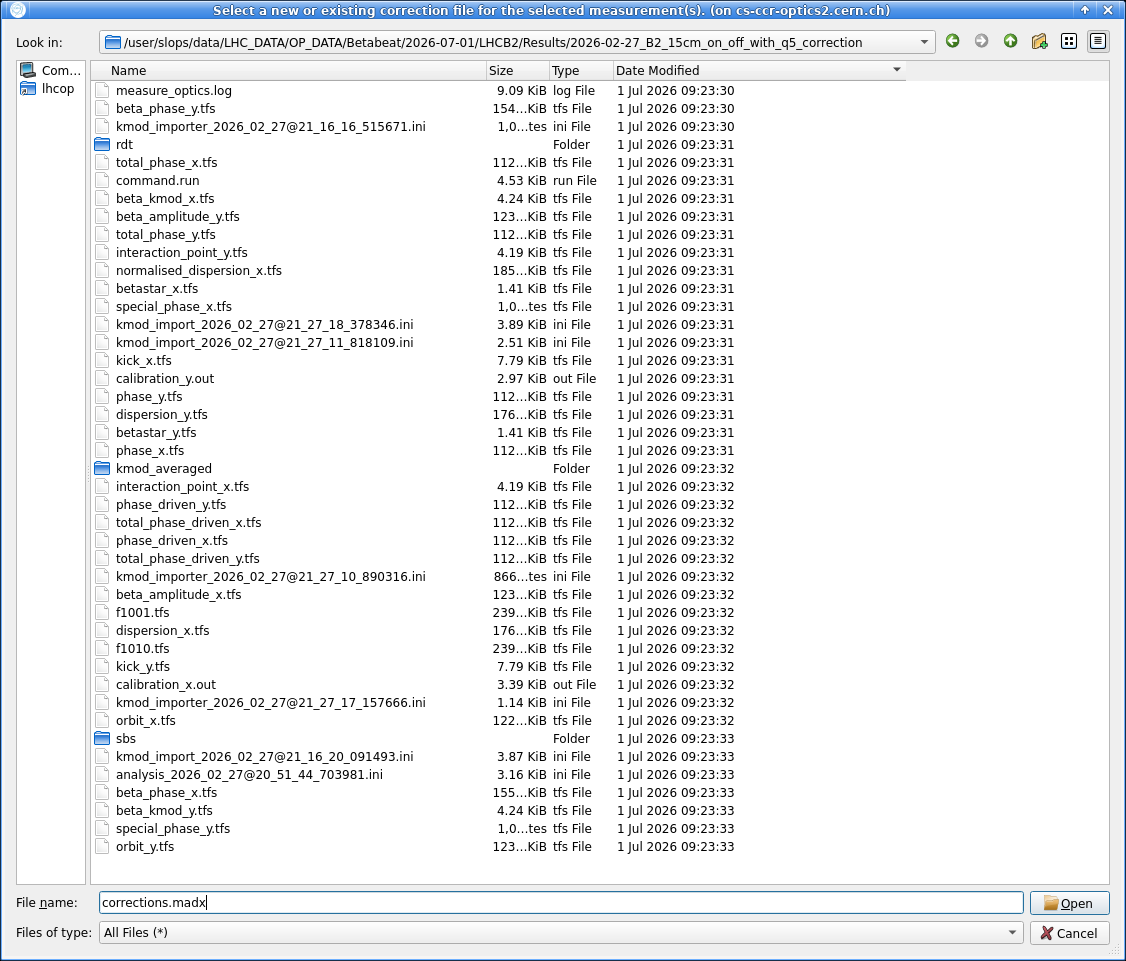Select kick_x.tfs file
This screenshot has width=1126, height=961.
(x=144, y=361)
